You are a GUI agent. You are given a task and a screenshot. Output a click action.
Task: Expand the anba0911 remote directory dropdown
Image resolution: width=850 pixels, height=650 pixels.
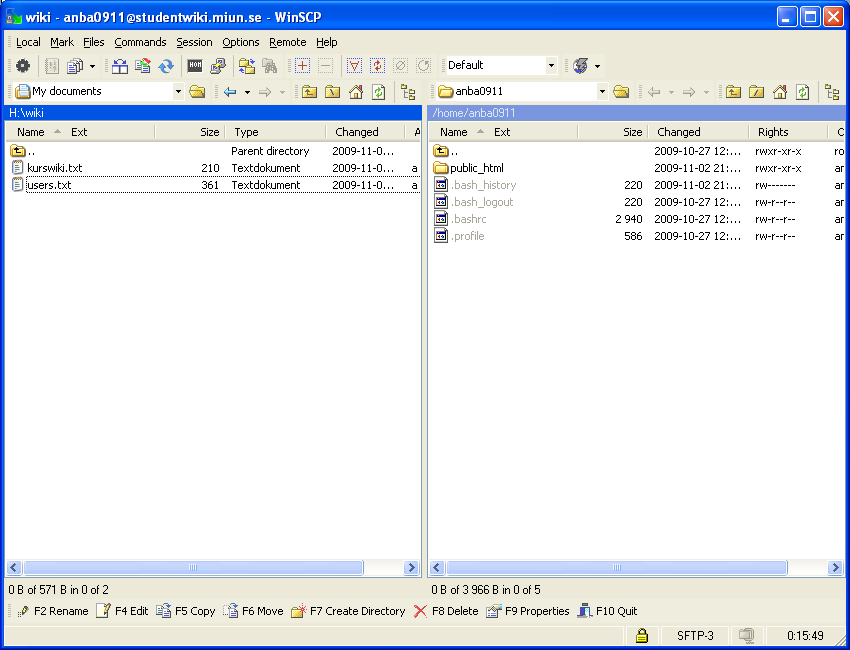click(602, 92)
